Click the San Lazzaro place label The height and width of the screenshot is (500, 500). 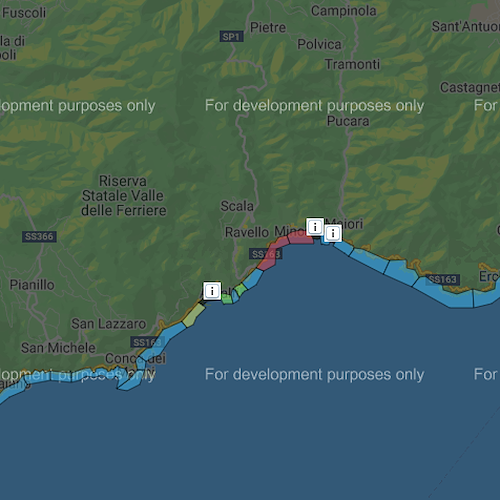[x=109, y=324]
